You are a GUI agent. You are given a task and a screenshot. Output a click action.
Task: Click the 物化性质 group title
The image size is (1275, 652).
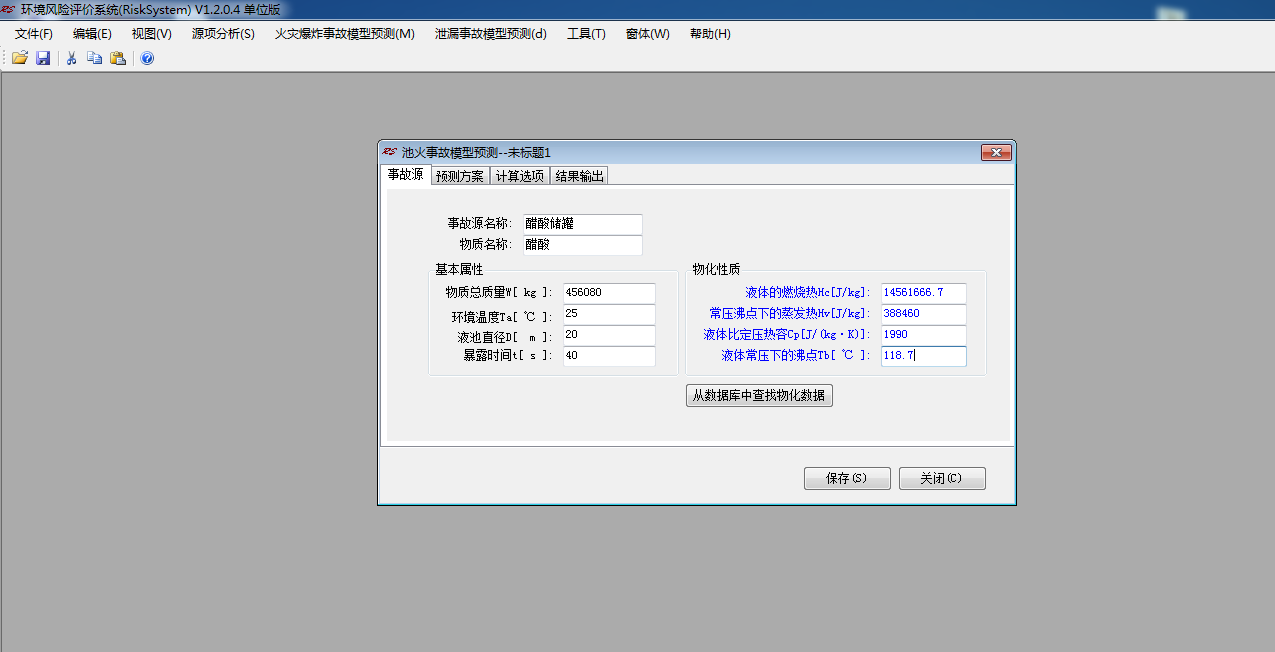click(x=716, y=270)
